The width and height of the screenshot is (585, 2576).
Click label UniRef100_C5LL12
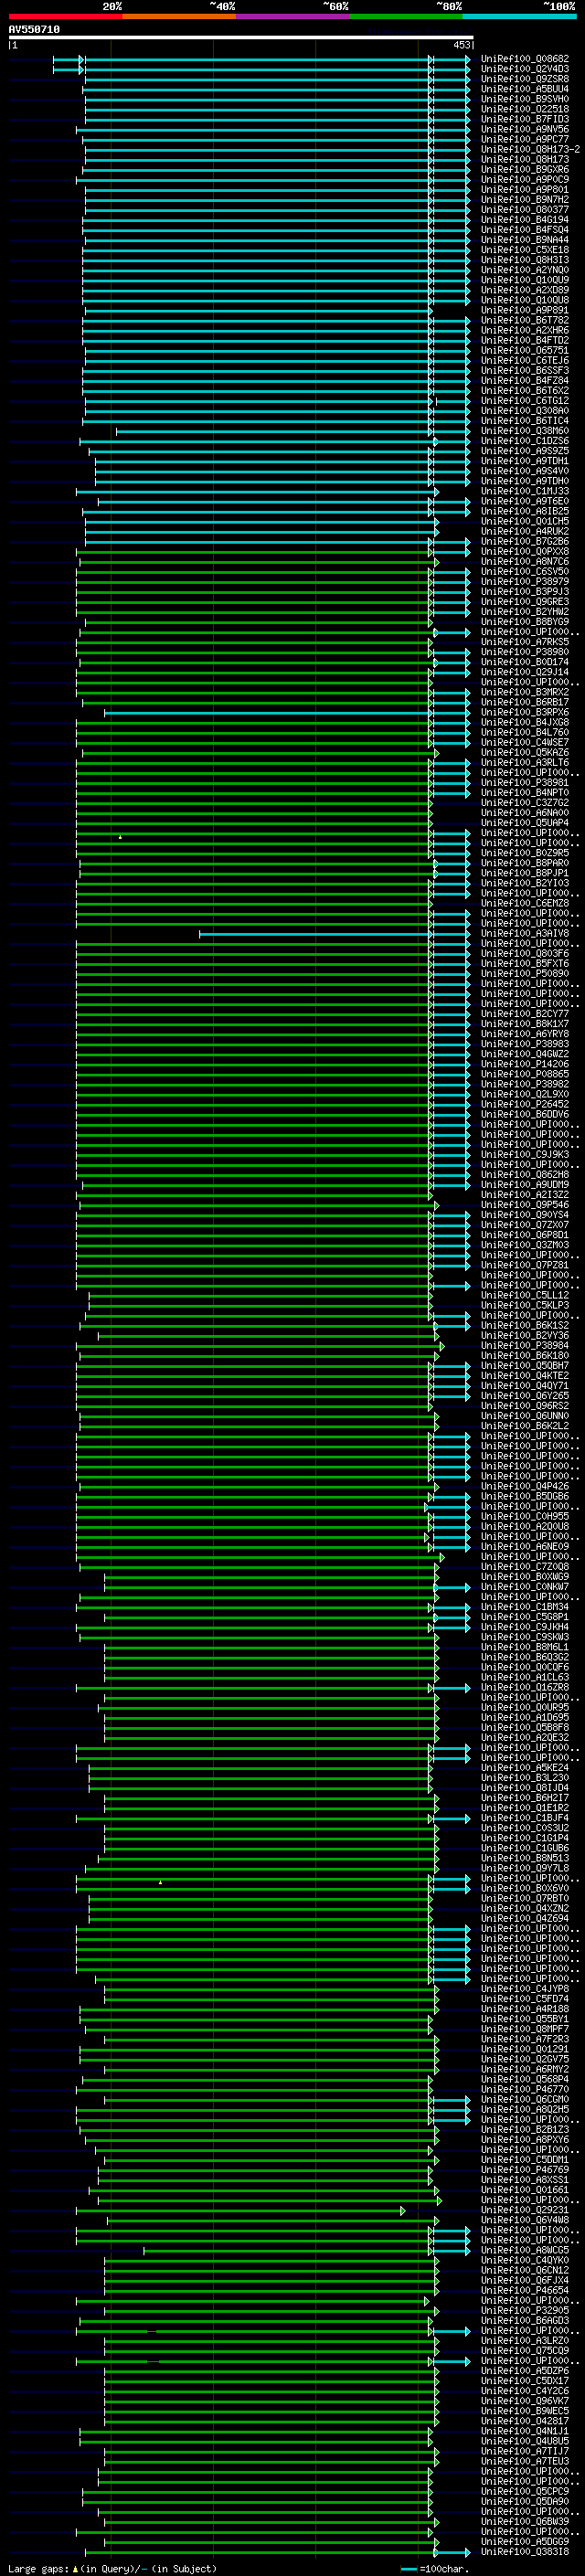tap(525, 1296)
